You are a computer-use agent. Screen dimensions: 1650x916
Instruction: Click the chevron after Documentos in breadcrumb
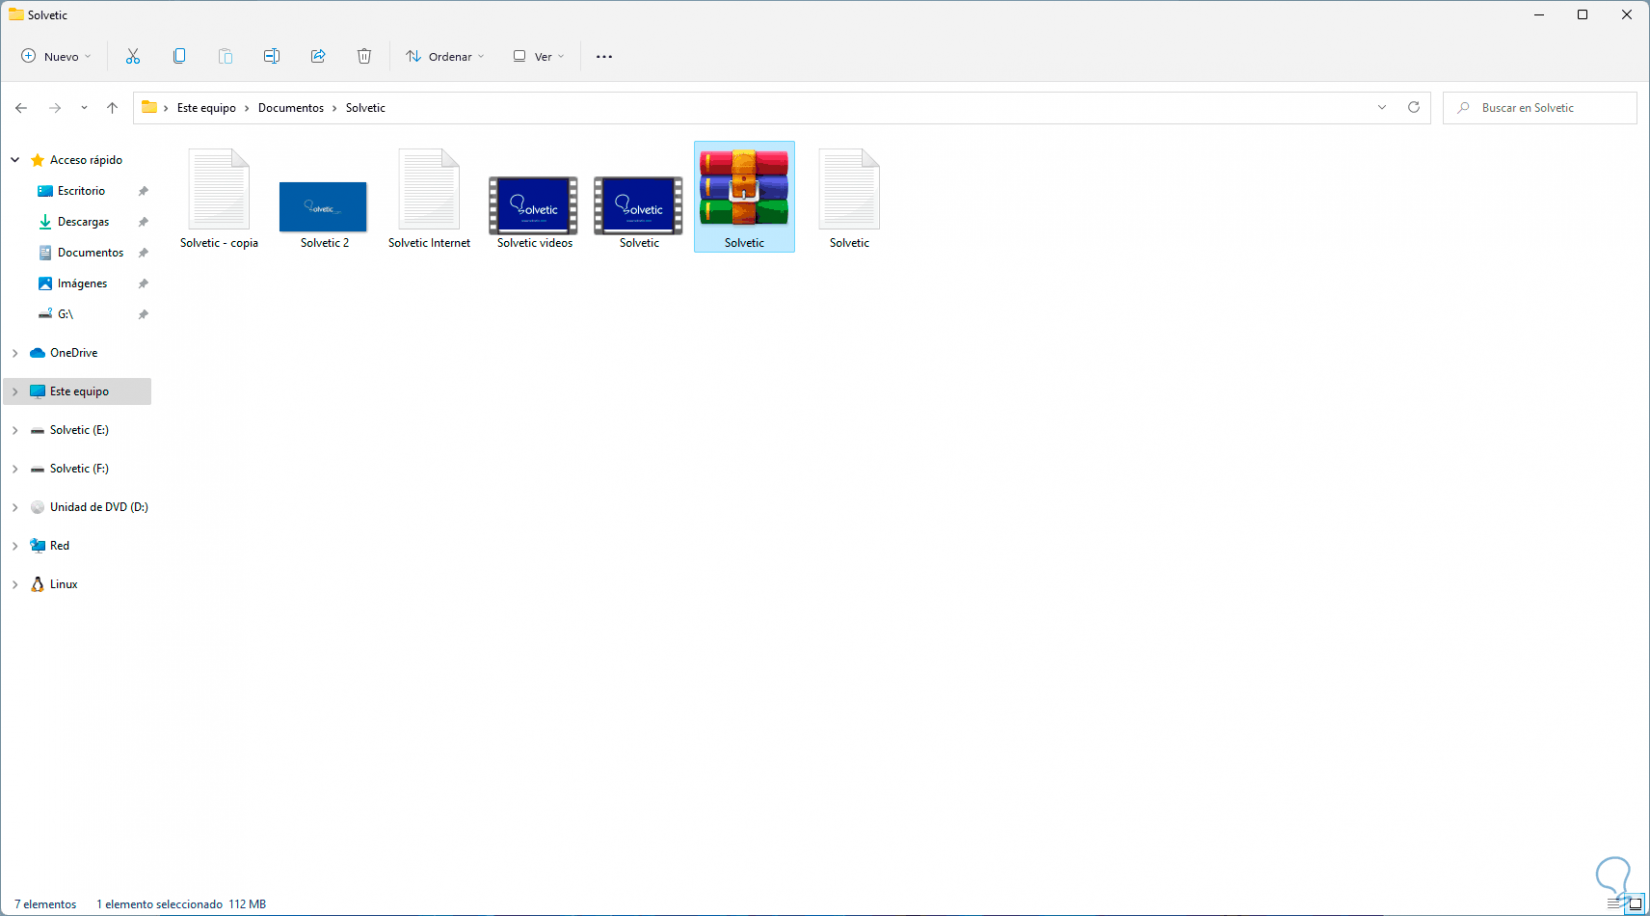click(335, 108)
